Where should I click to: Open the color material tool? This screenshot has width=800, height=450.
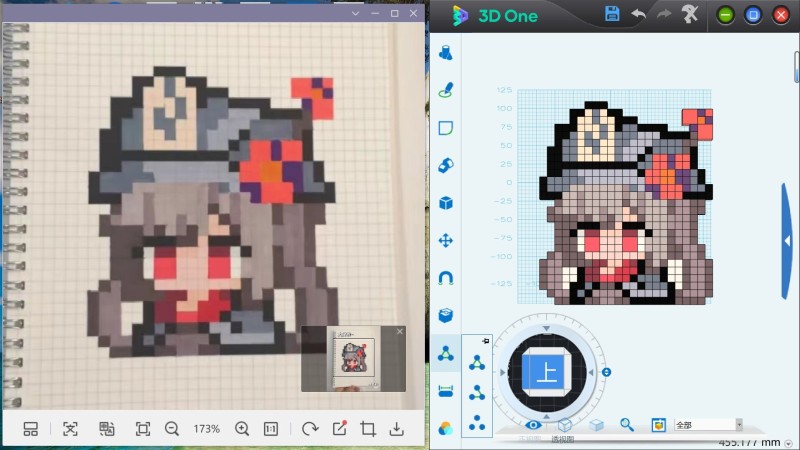(445, 428)
